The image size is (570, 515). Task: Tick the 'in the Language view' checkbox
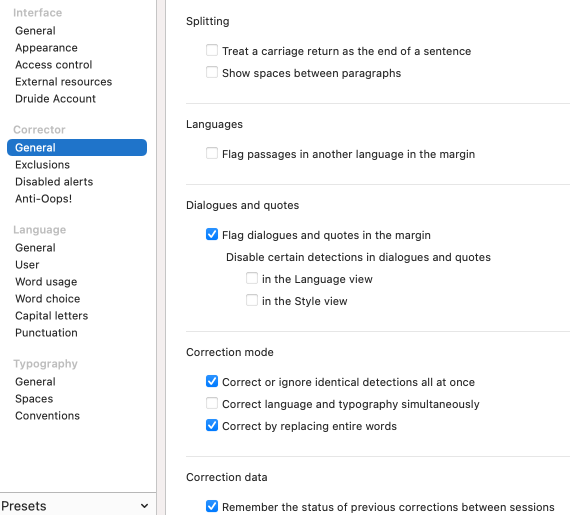point(252,278)
